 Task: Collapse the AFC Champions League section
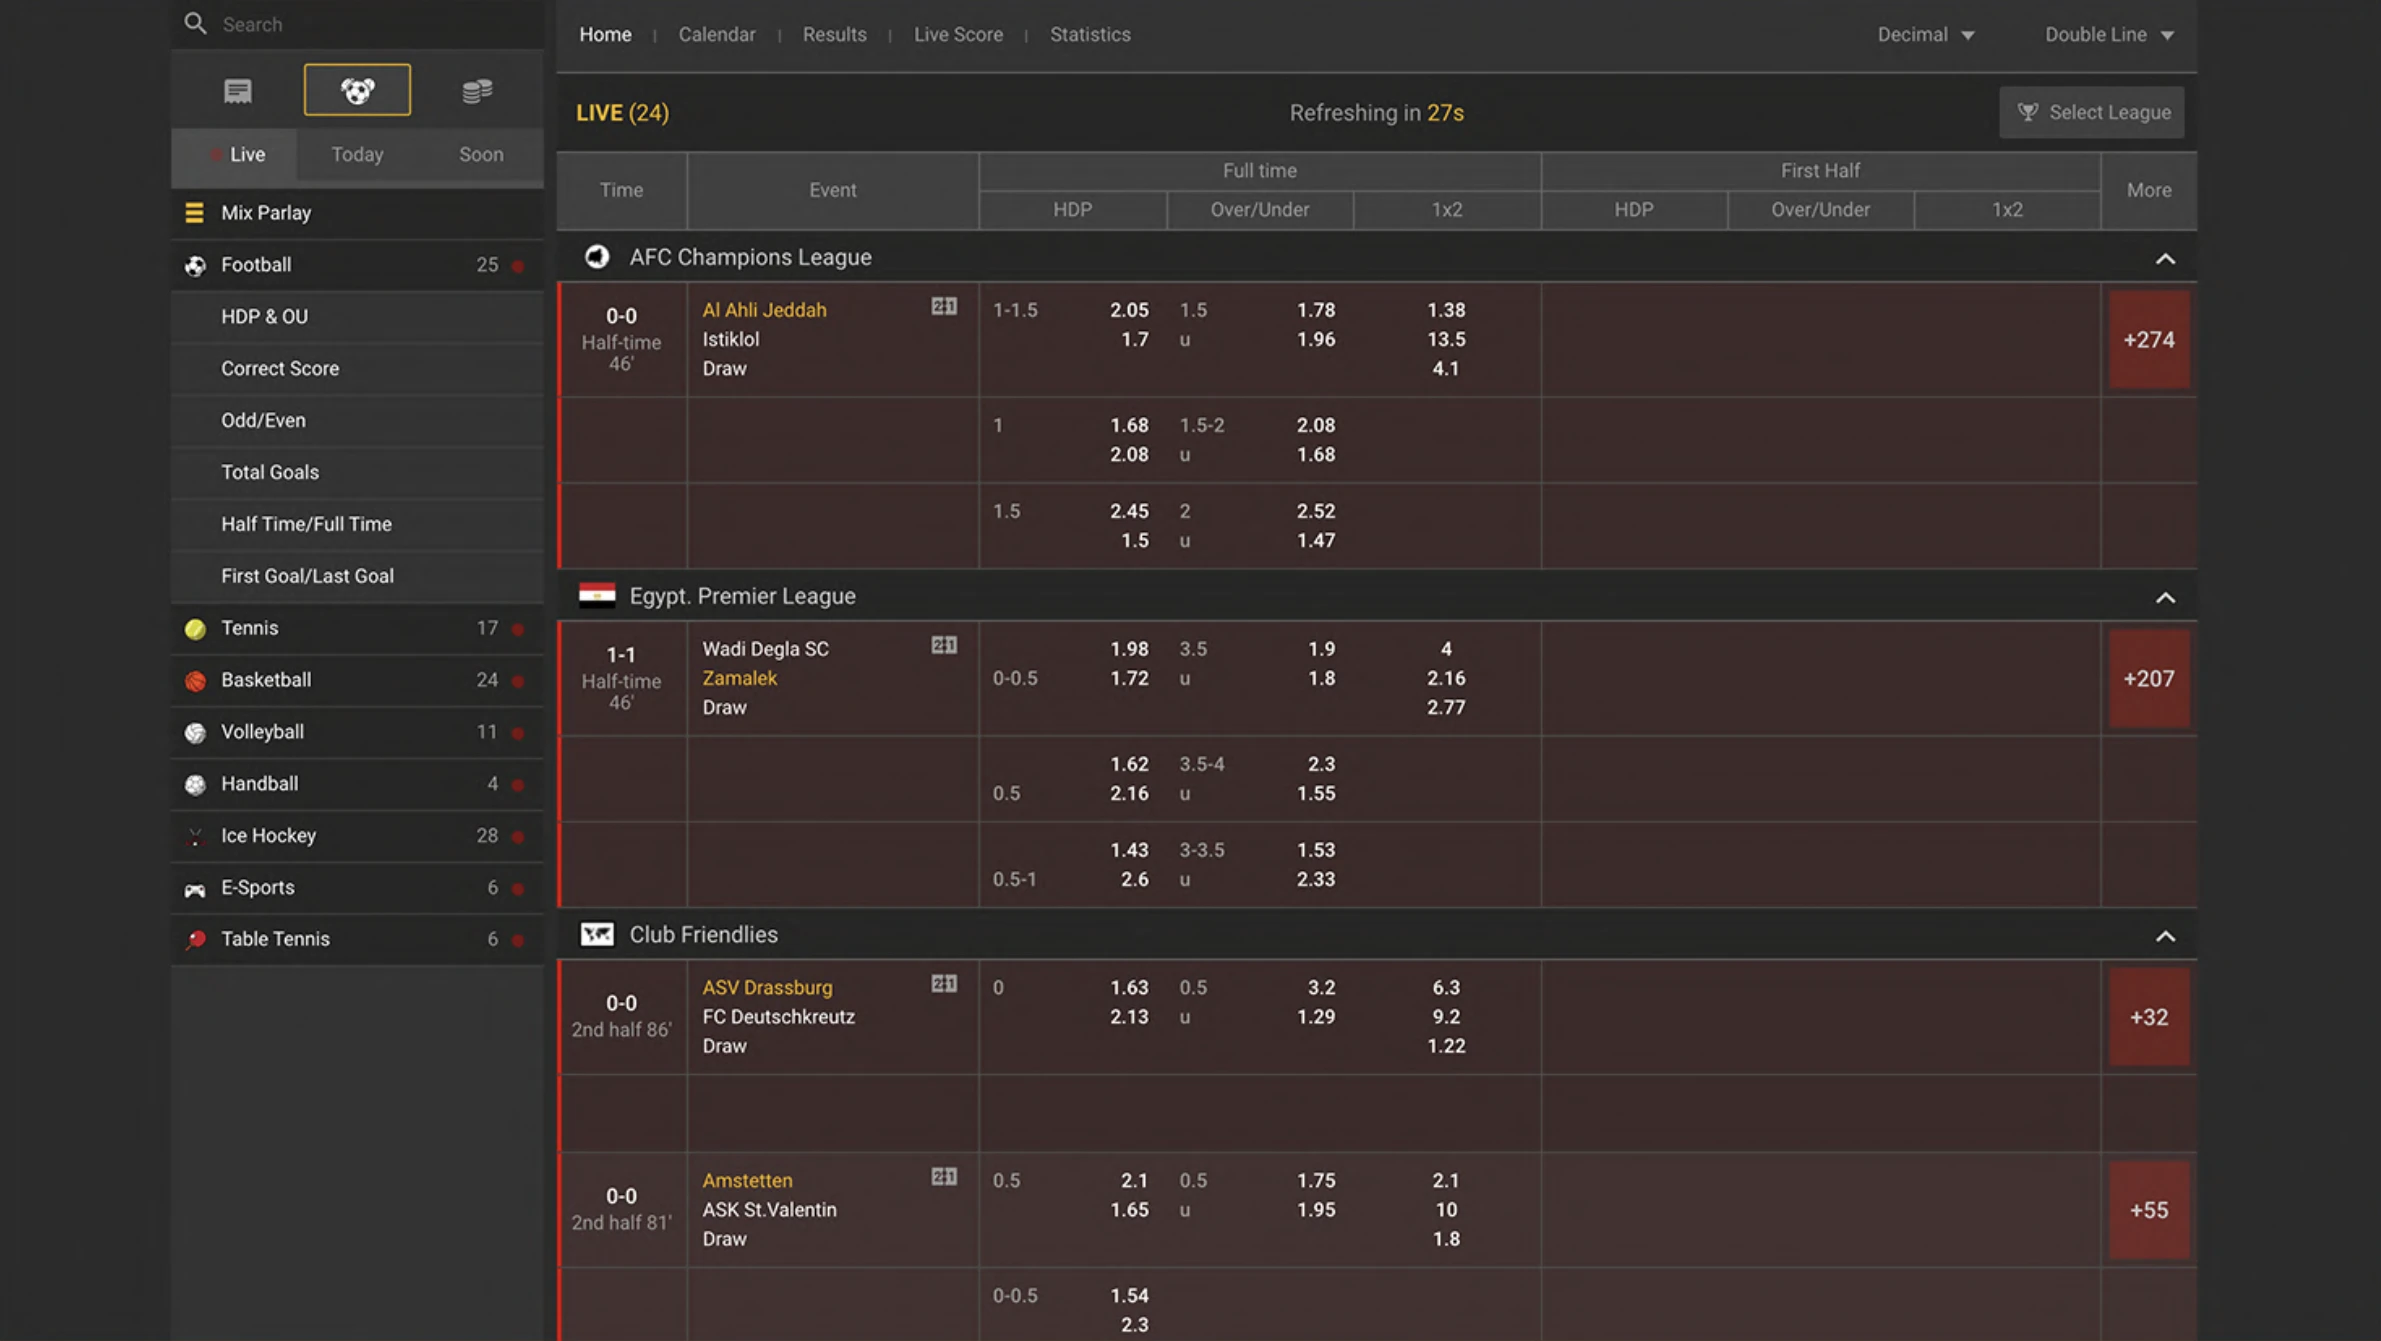[x=2165, y=259]
